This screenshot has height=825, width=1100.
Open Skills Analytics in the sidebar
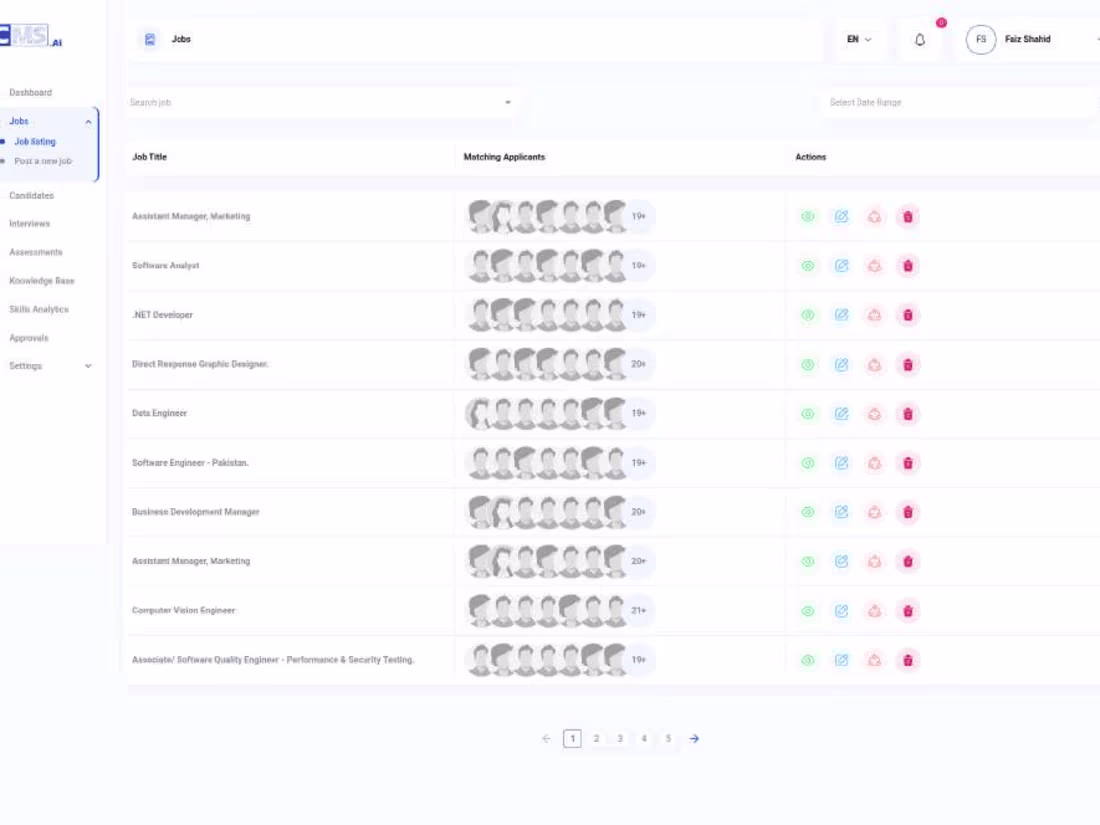coord(39,309)
